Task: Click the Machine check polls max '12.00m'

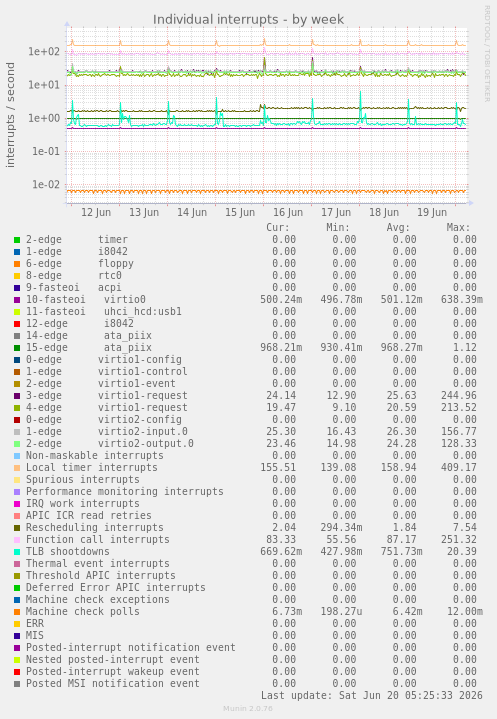Action: 465,612
